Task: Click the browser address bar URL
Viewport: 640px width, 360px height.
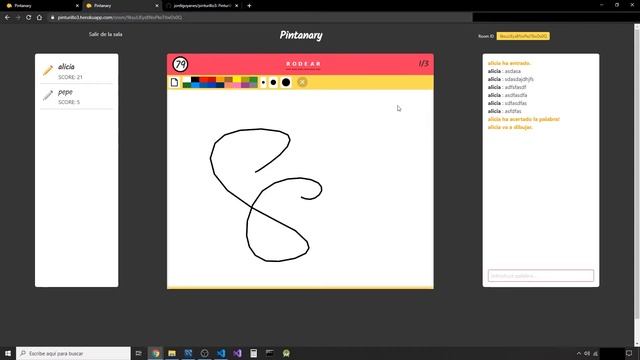Action: (x=120, y=18)
